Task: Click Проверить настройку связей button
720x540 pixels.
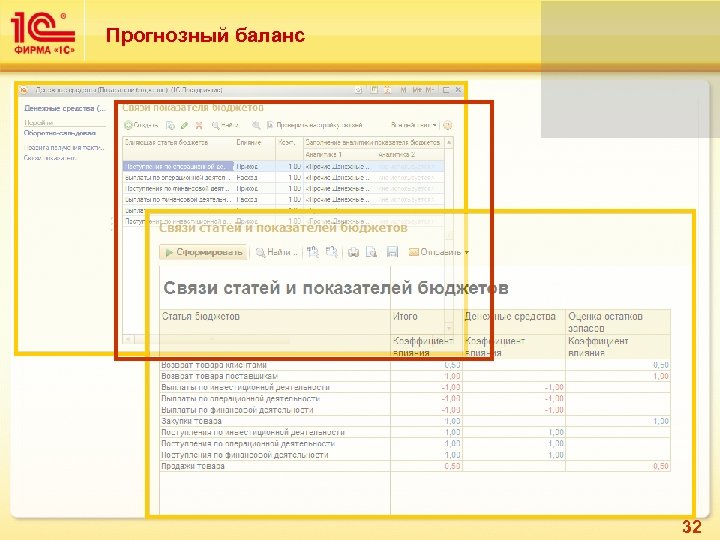Action: tap(315, 125)
